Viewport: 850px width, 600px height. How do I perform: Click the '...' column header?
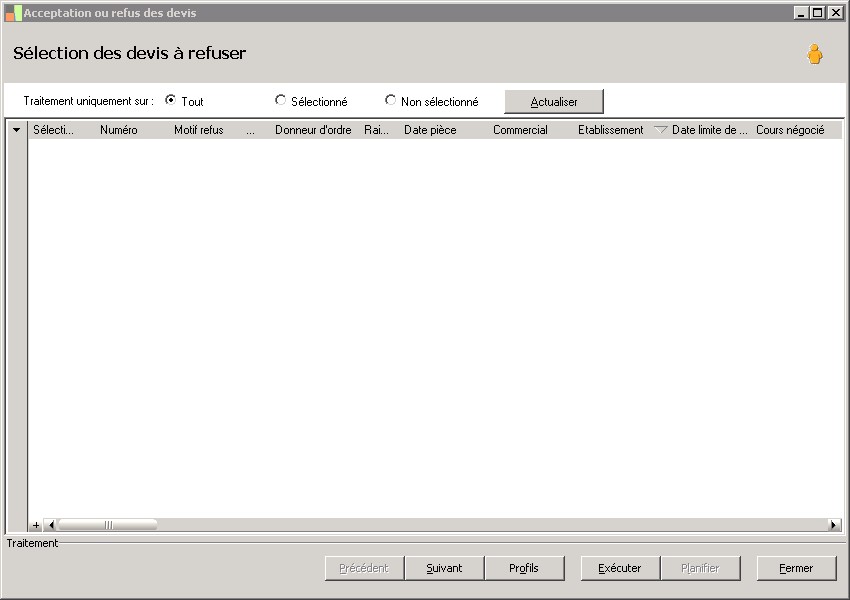[x=250, y=130]
